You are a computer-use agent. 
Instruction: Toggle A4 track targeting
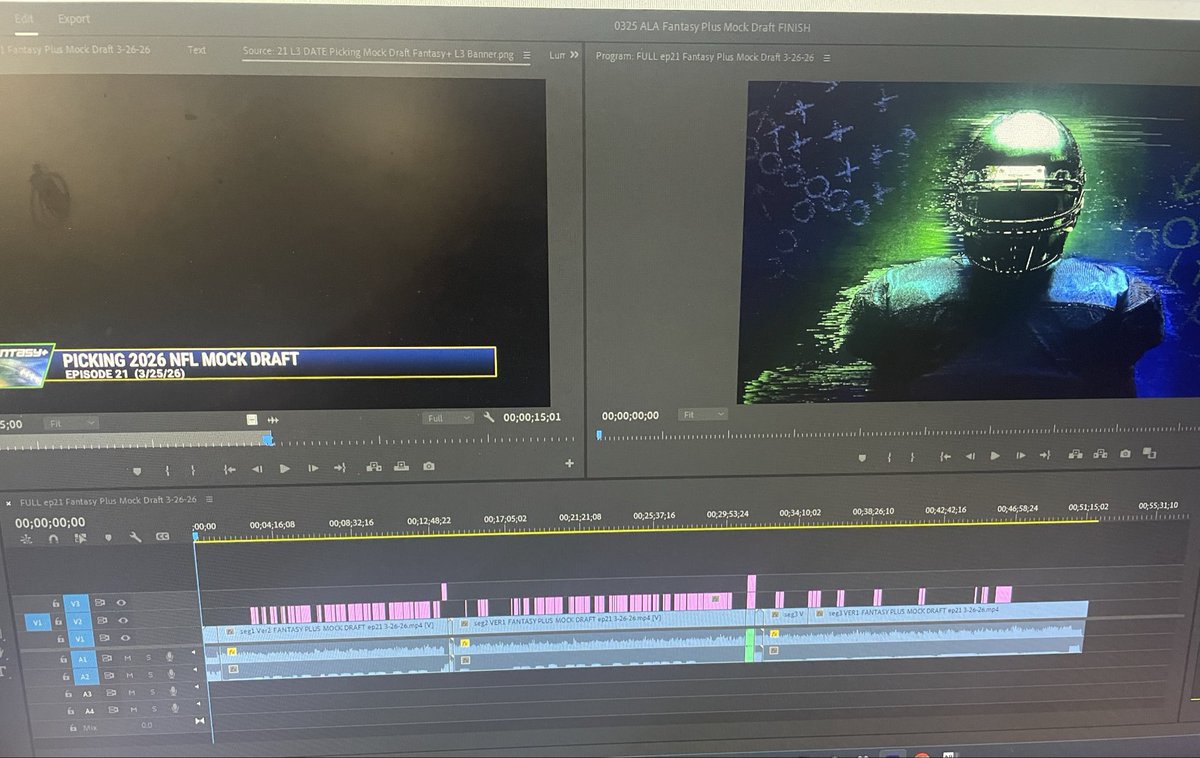[89, 711]
